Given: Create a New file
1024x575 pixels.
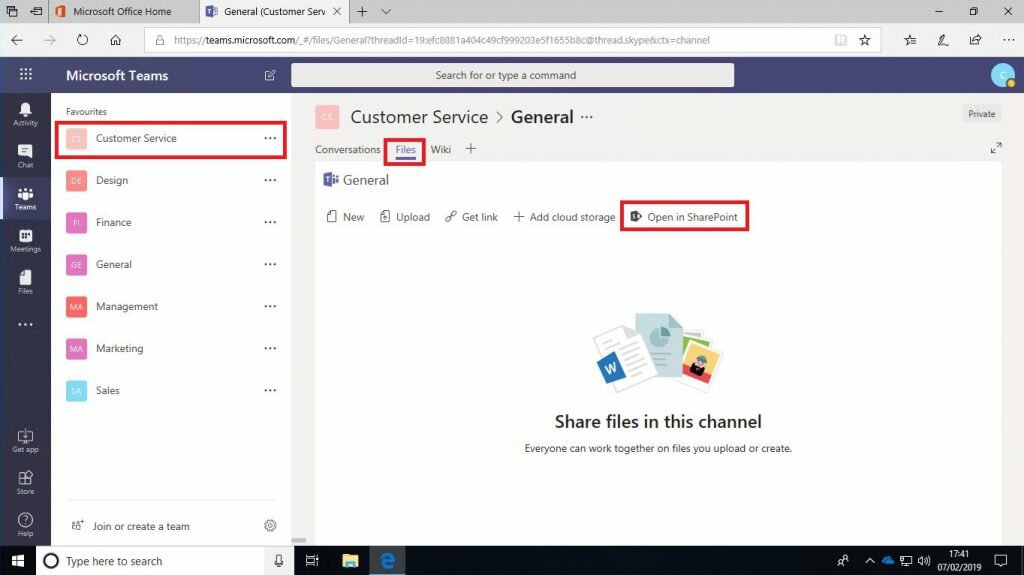Looking at the screenshot, I should [x=345, y=216].
